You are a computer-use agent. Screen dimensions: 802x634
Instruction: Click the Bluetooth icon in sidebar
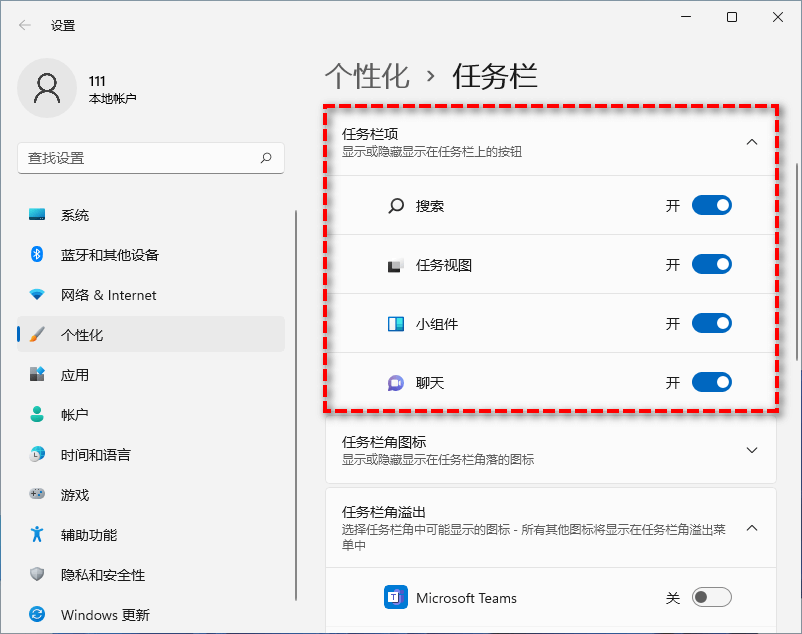[37, 254]
